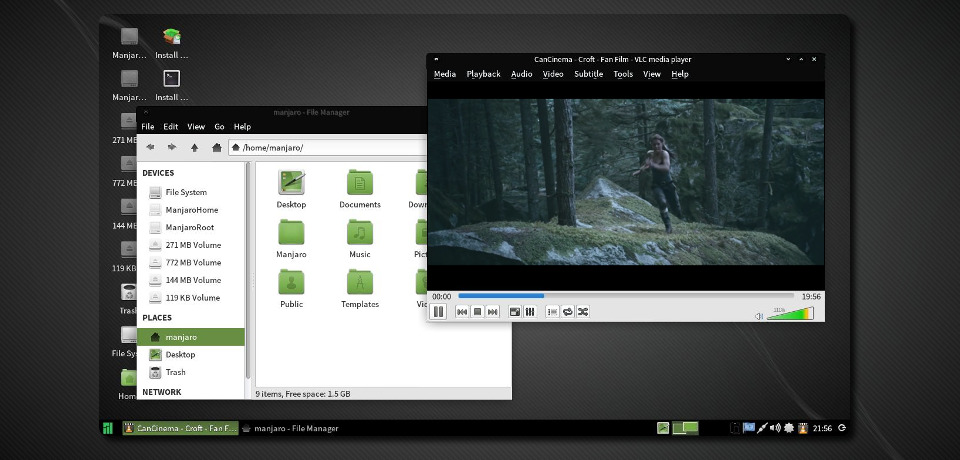This screenshot has height=460, width=960.
Task: Select 271 MB Volume in sidebar
Action: (190, 245)
